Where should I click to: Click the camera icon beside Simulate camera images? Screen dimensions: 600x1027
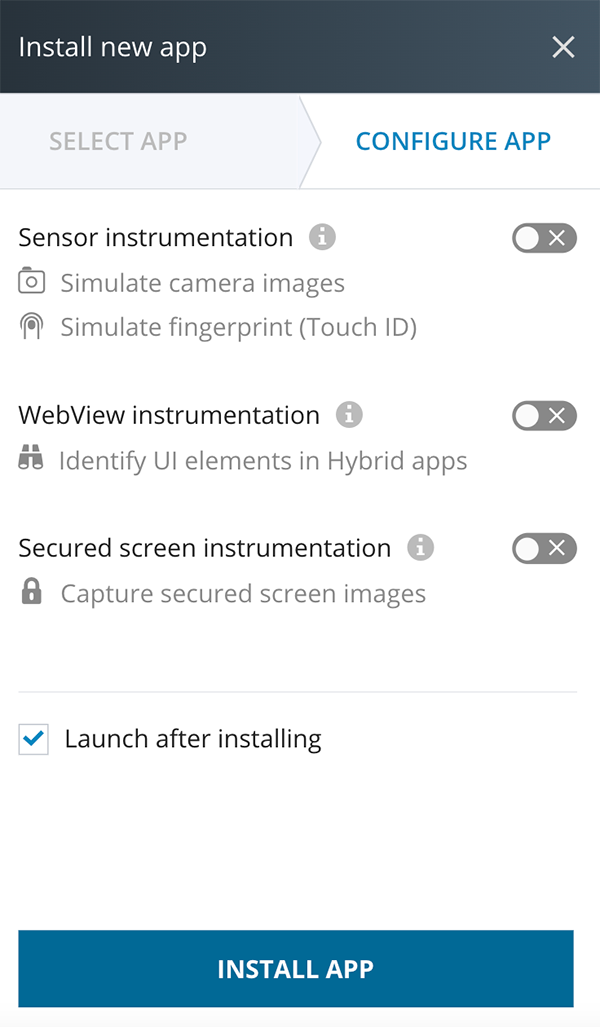pos(31,283)
